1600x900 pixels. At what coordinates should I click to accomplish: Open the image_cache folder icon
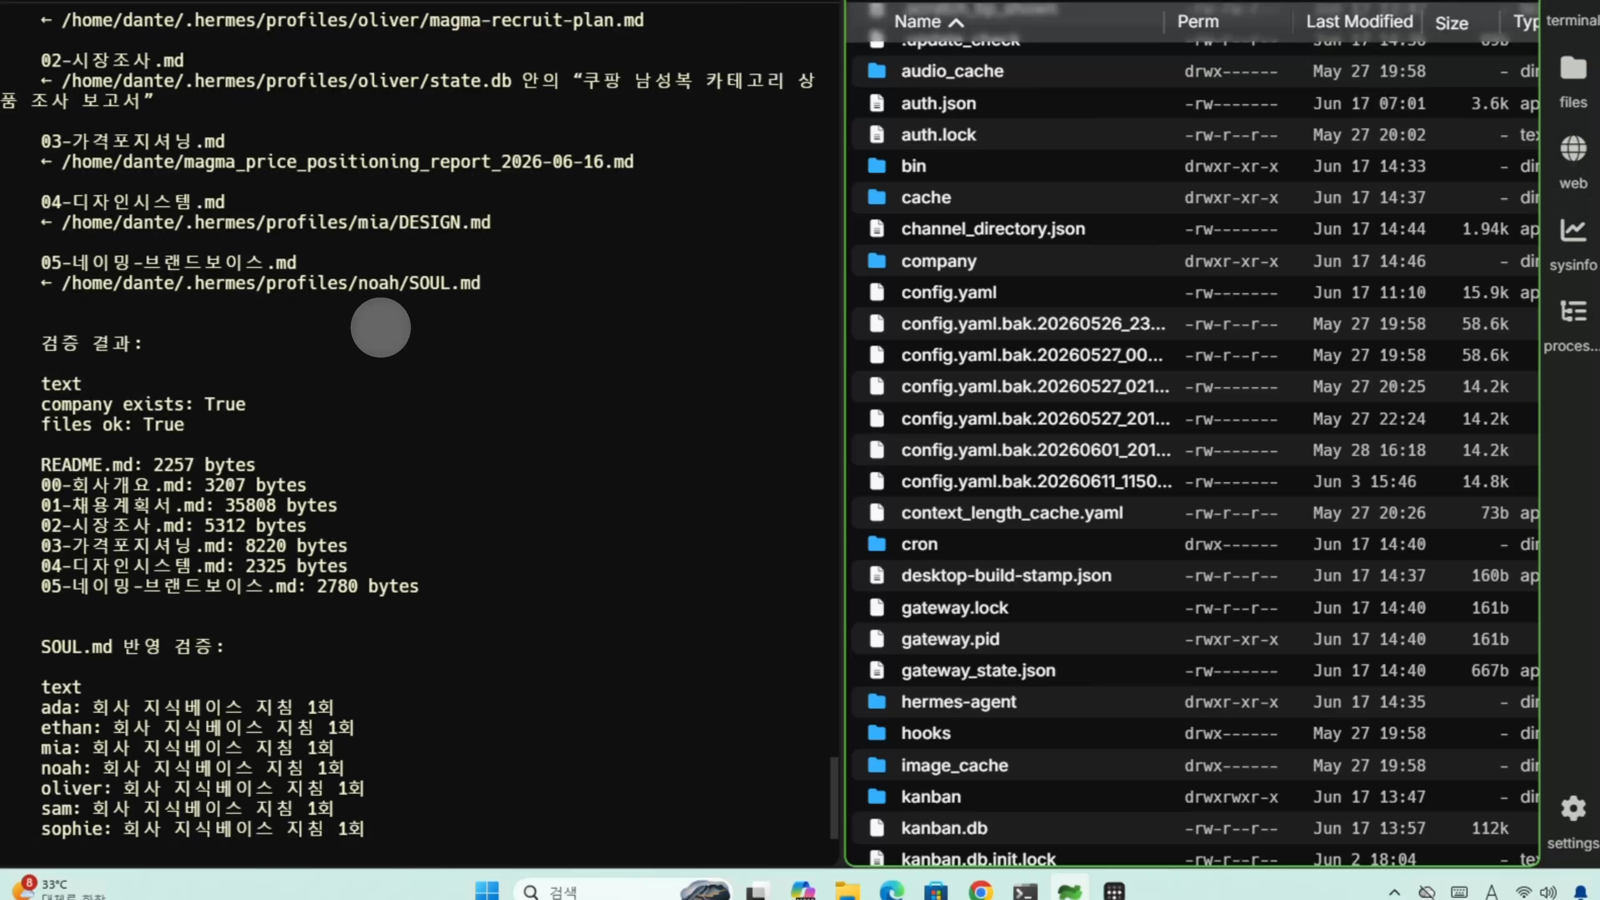877,765
